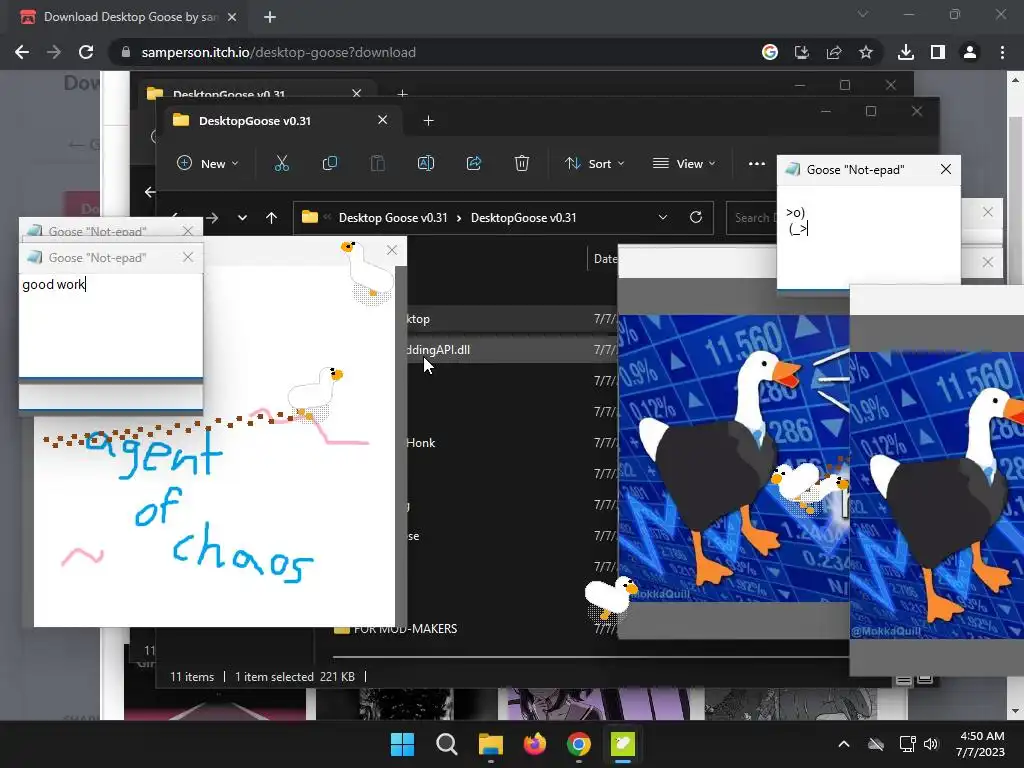Close the Not-epad window with ASCII goose
The height and width of the screenshot is (768, 1024).
946,169
